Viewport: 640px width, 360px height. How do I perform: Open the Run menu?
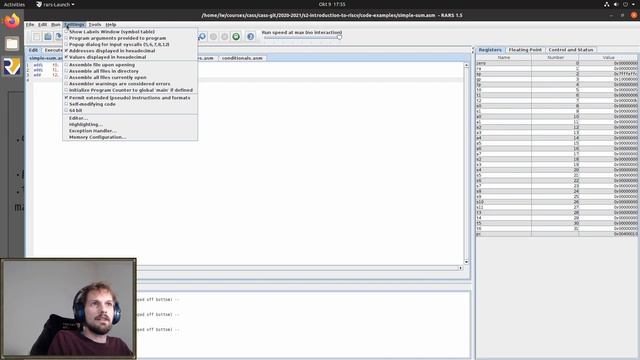pos(56,24)
